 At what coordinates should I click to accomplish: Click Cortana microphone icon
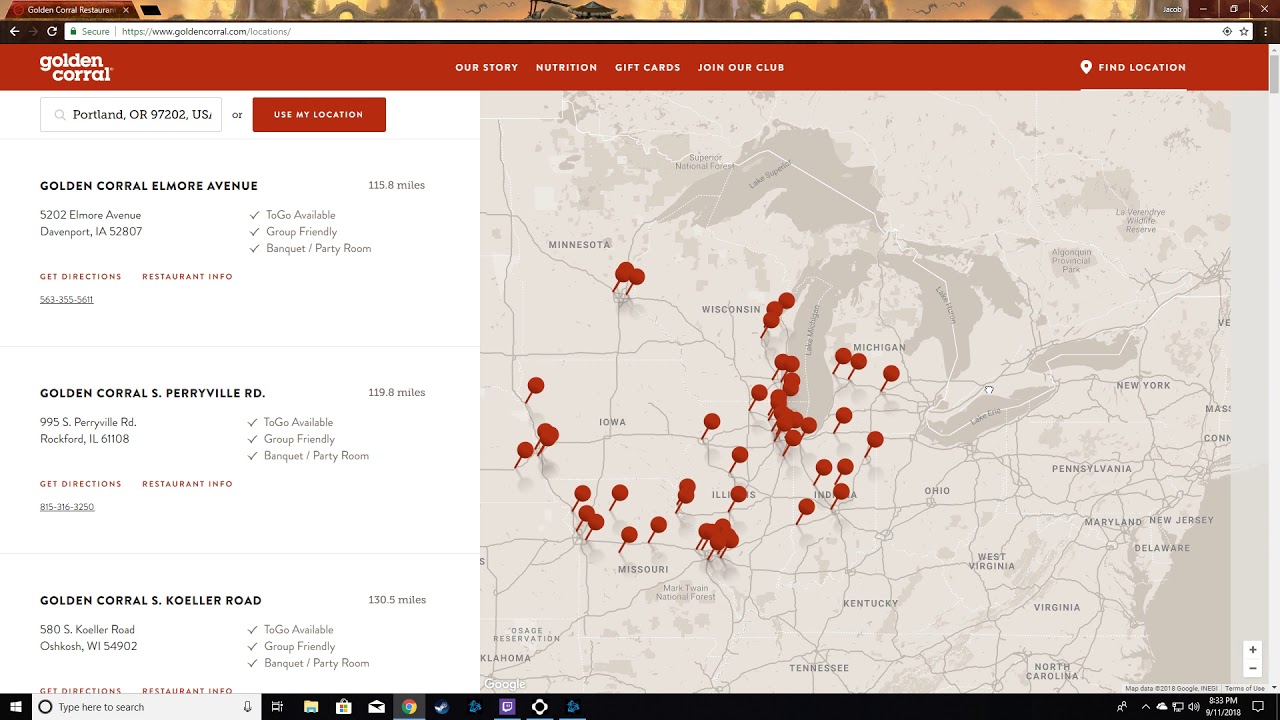tap(247, 707)
